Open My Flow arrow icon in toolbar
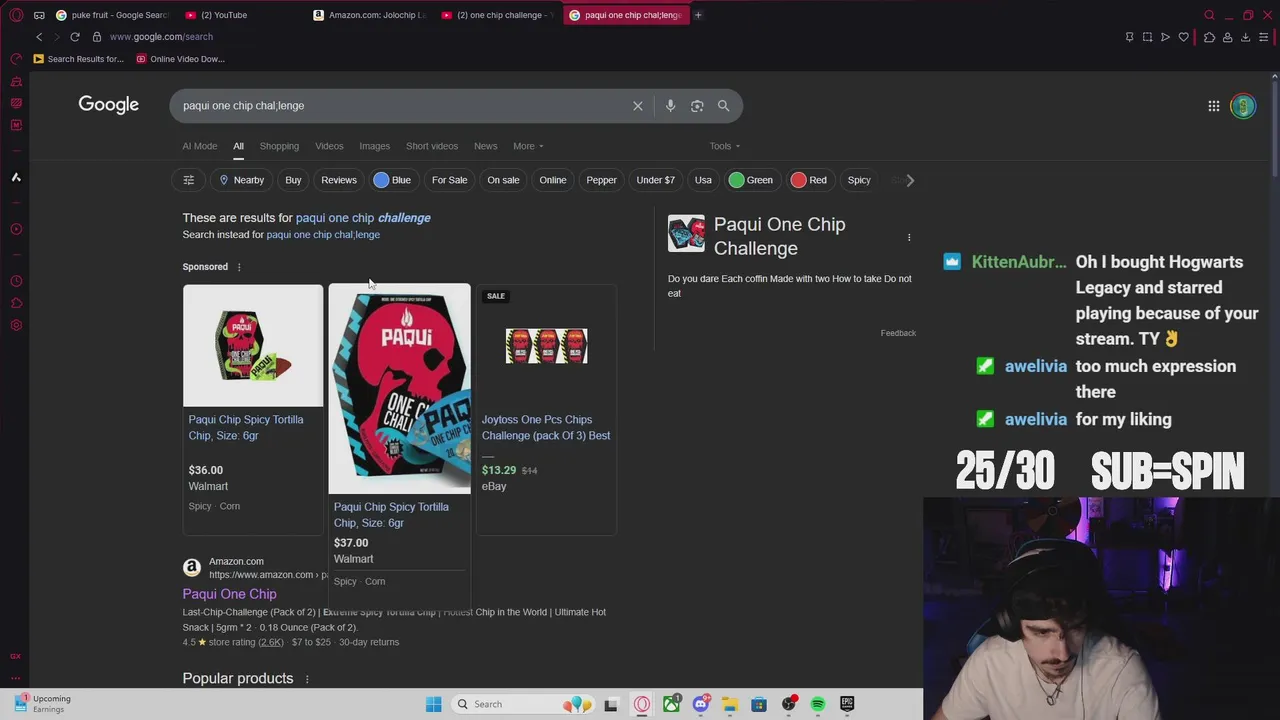 pos(1165,37)
